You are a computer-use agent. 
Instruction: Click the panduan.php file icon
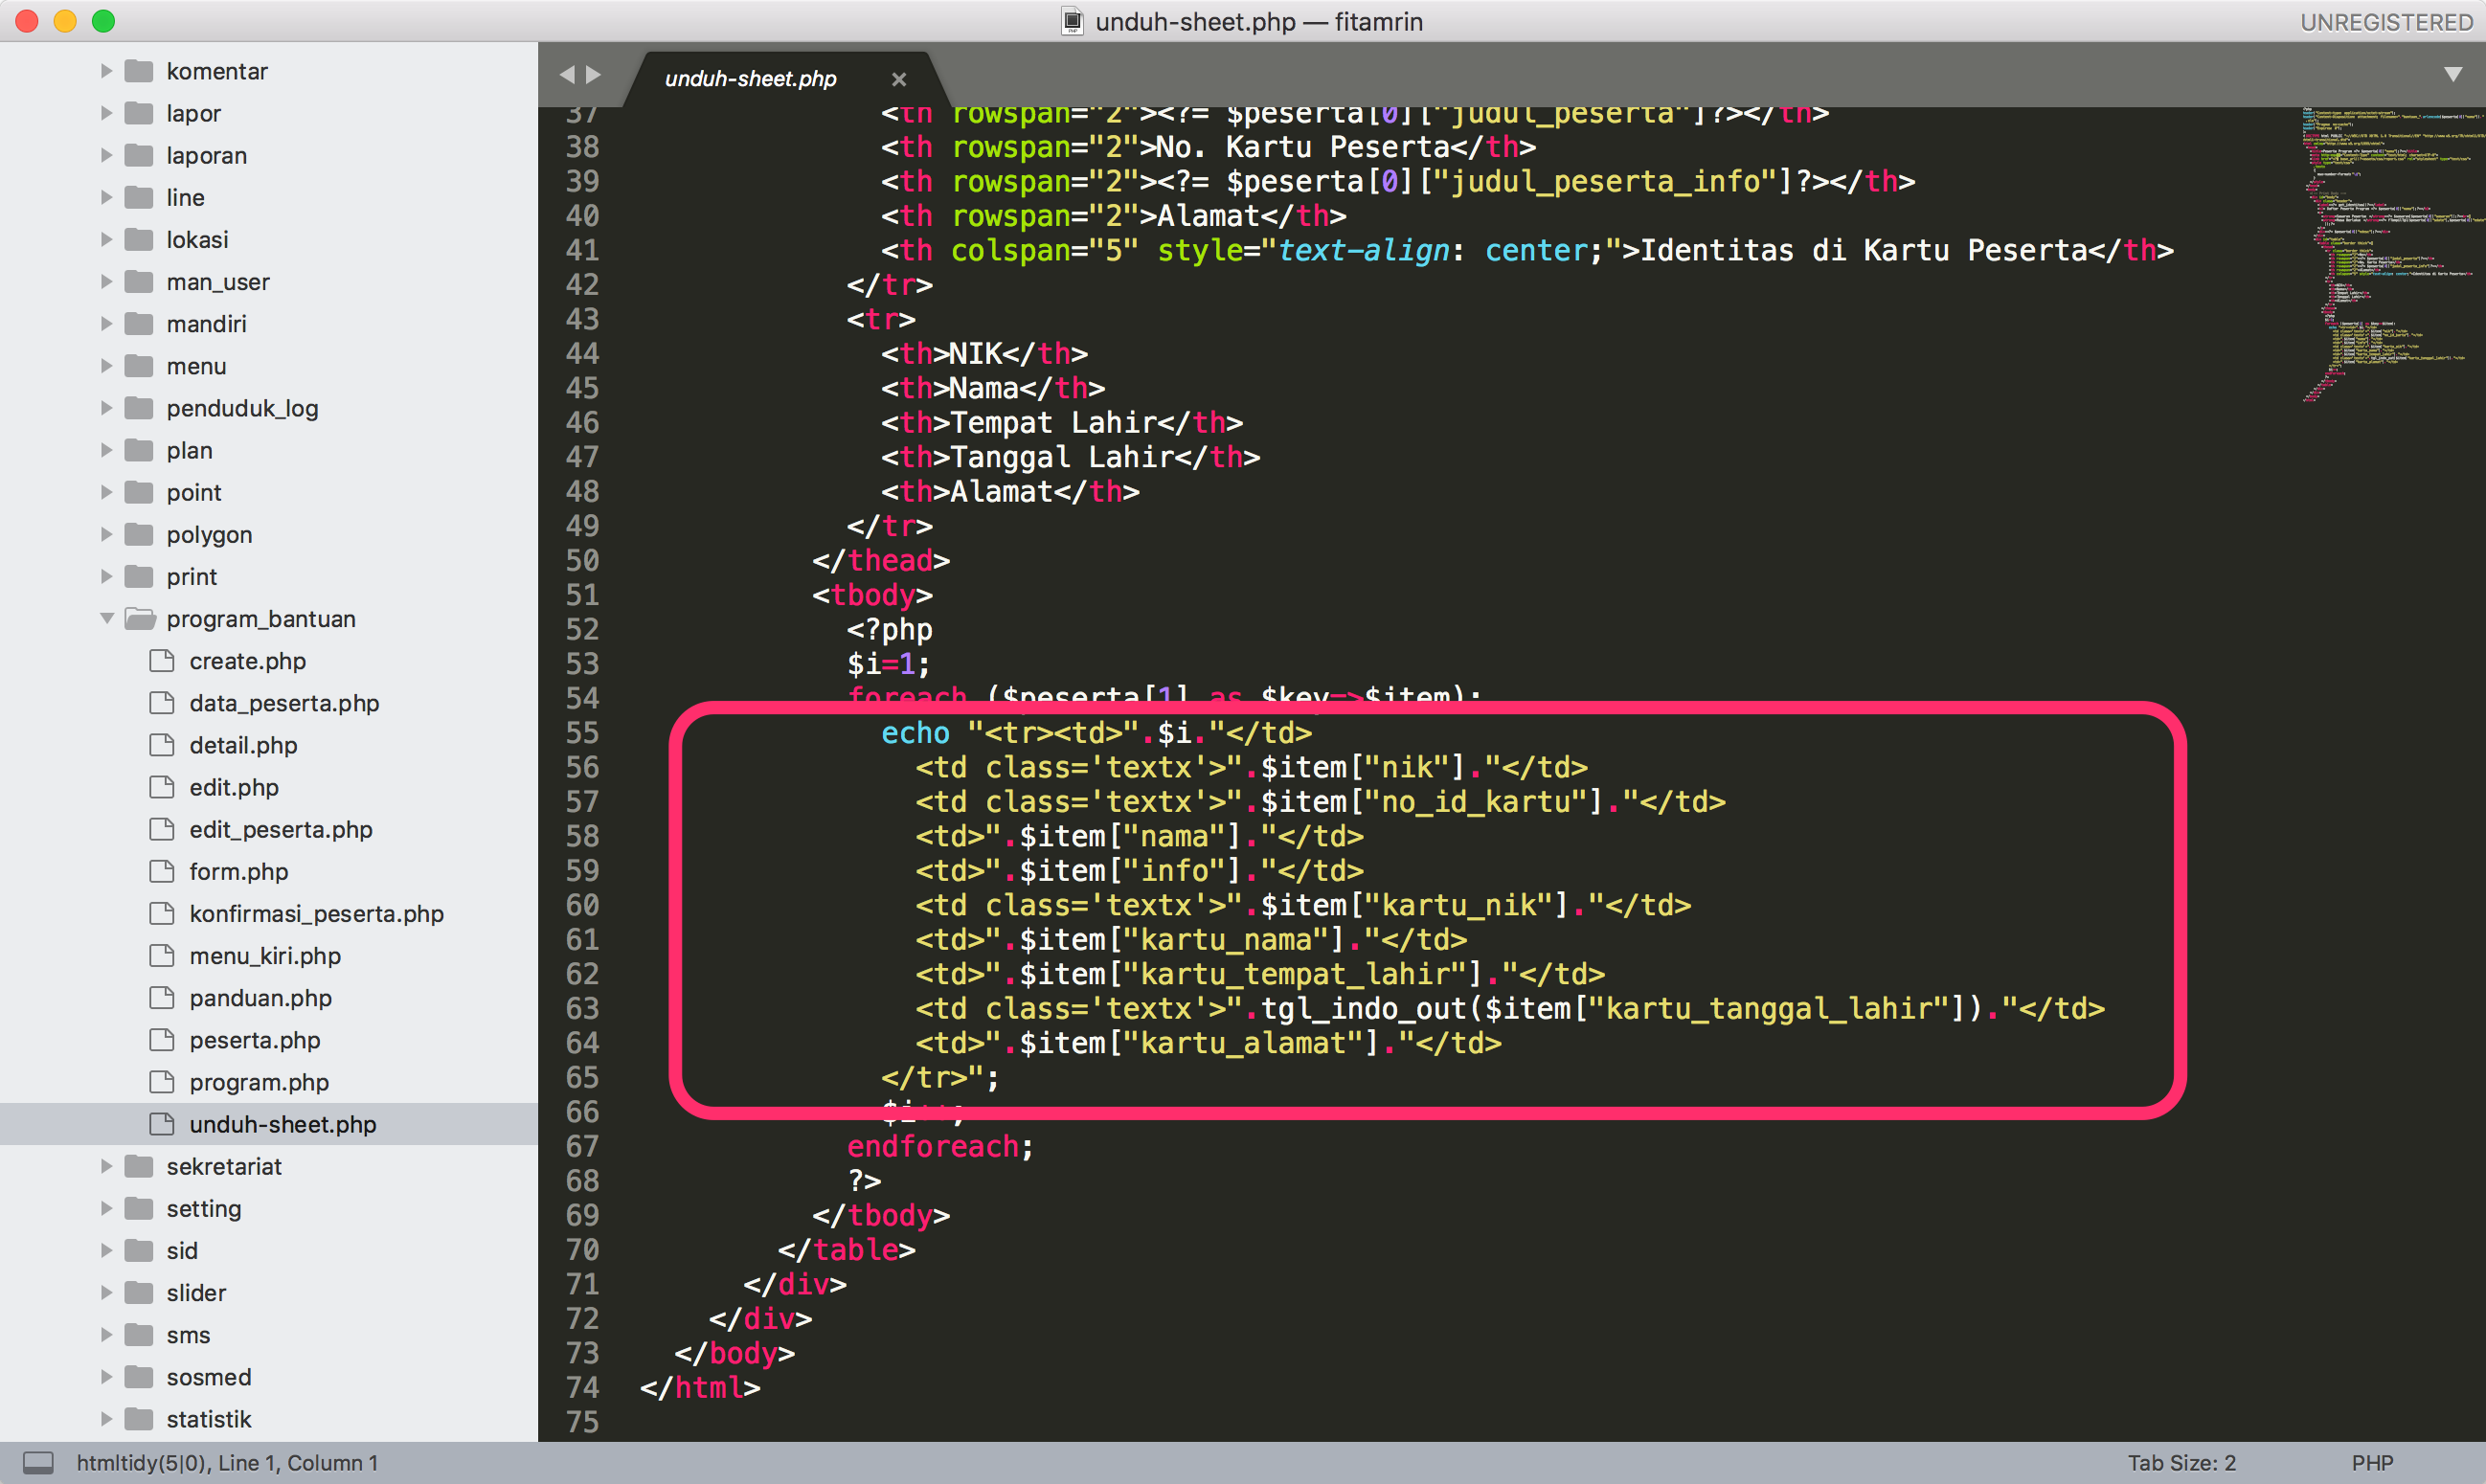click(162, 997)
